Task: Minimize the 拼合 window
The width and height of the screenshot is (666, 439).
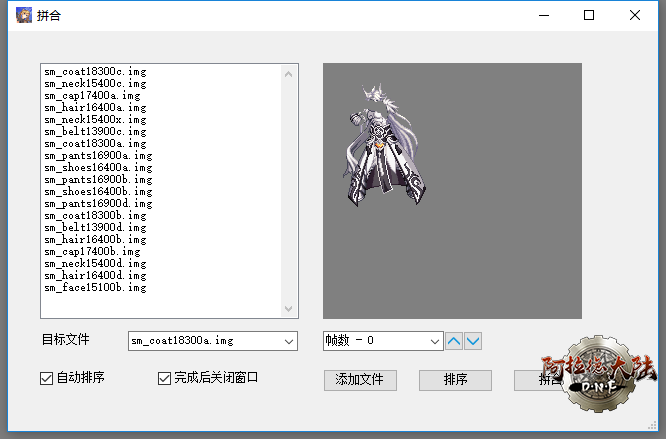Action: pos(544,15)
